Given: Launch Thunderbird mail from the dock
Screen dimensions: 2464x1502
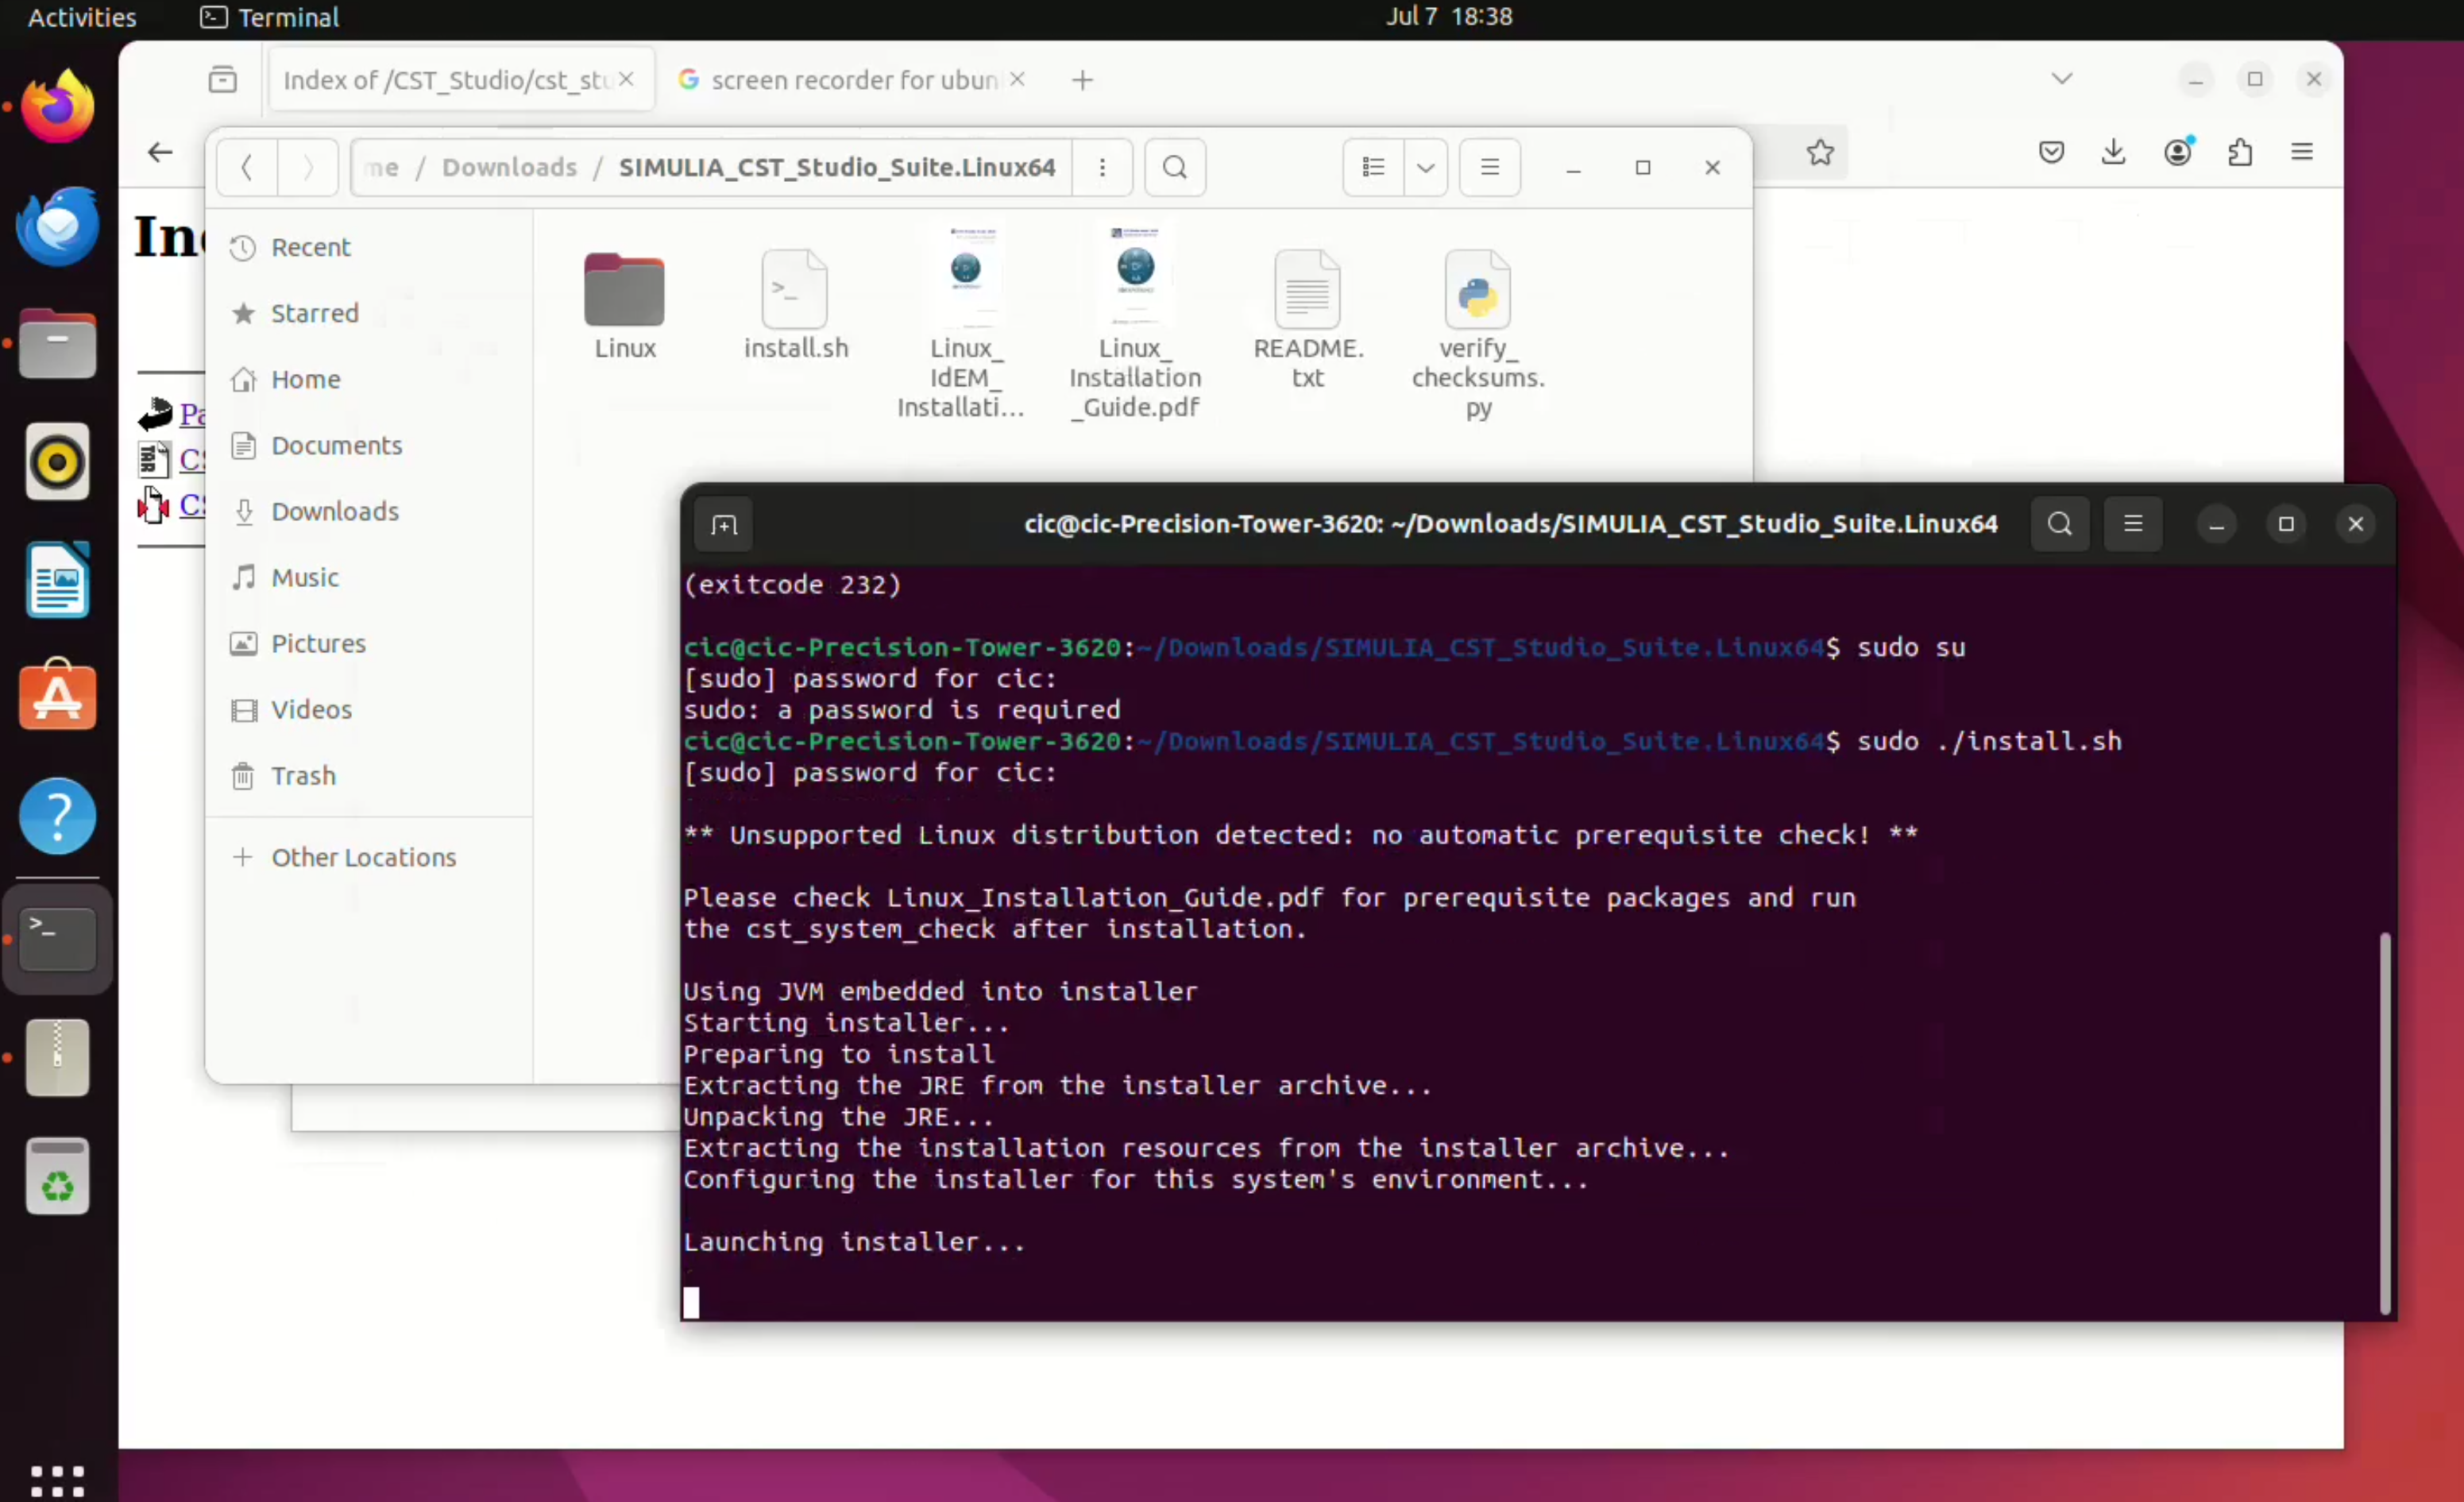Looking at the screenshot, I should point(57,225).
